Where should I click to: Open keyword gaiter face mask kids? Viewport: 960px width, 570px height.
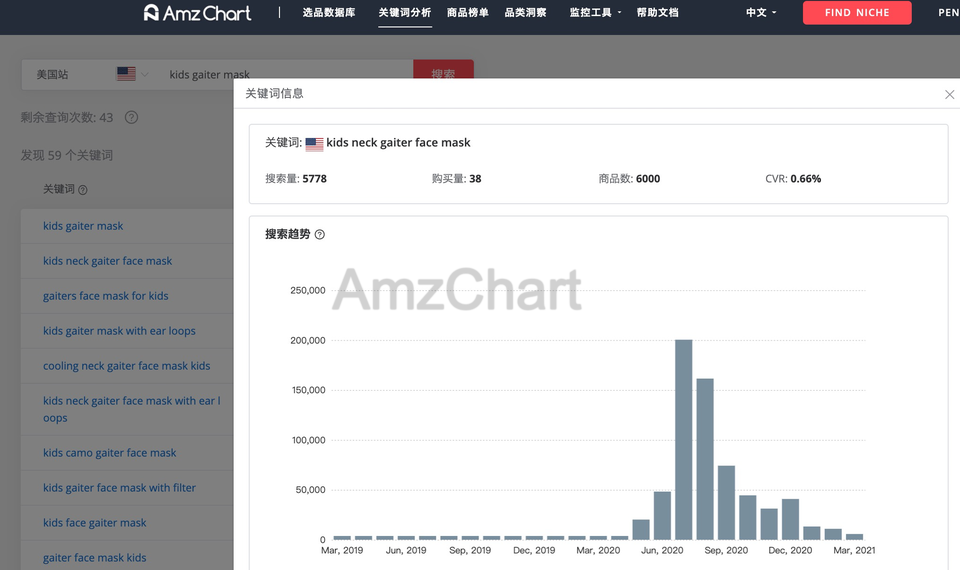coord(94,557)
